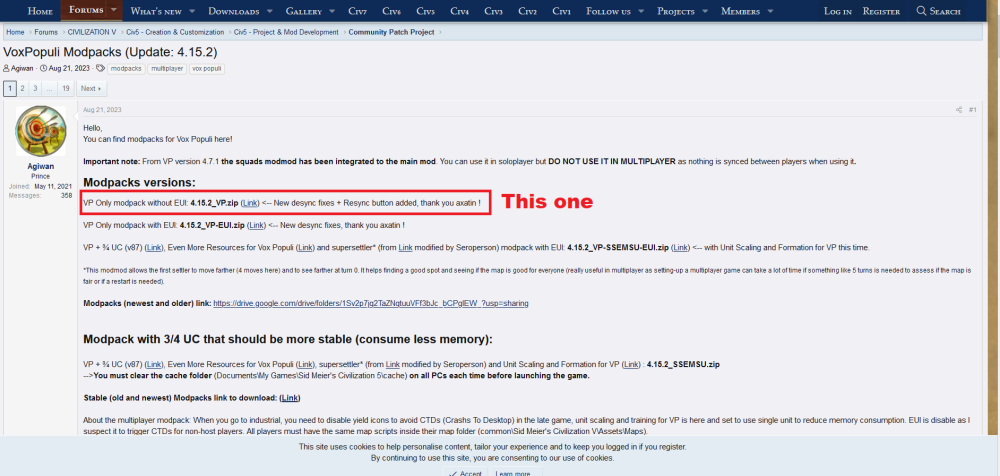Click the modpacks tag
The height and width of the screenshot is (476, 1000).
point(126,68)
